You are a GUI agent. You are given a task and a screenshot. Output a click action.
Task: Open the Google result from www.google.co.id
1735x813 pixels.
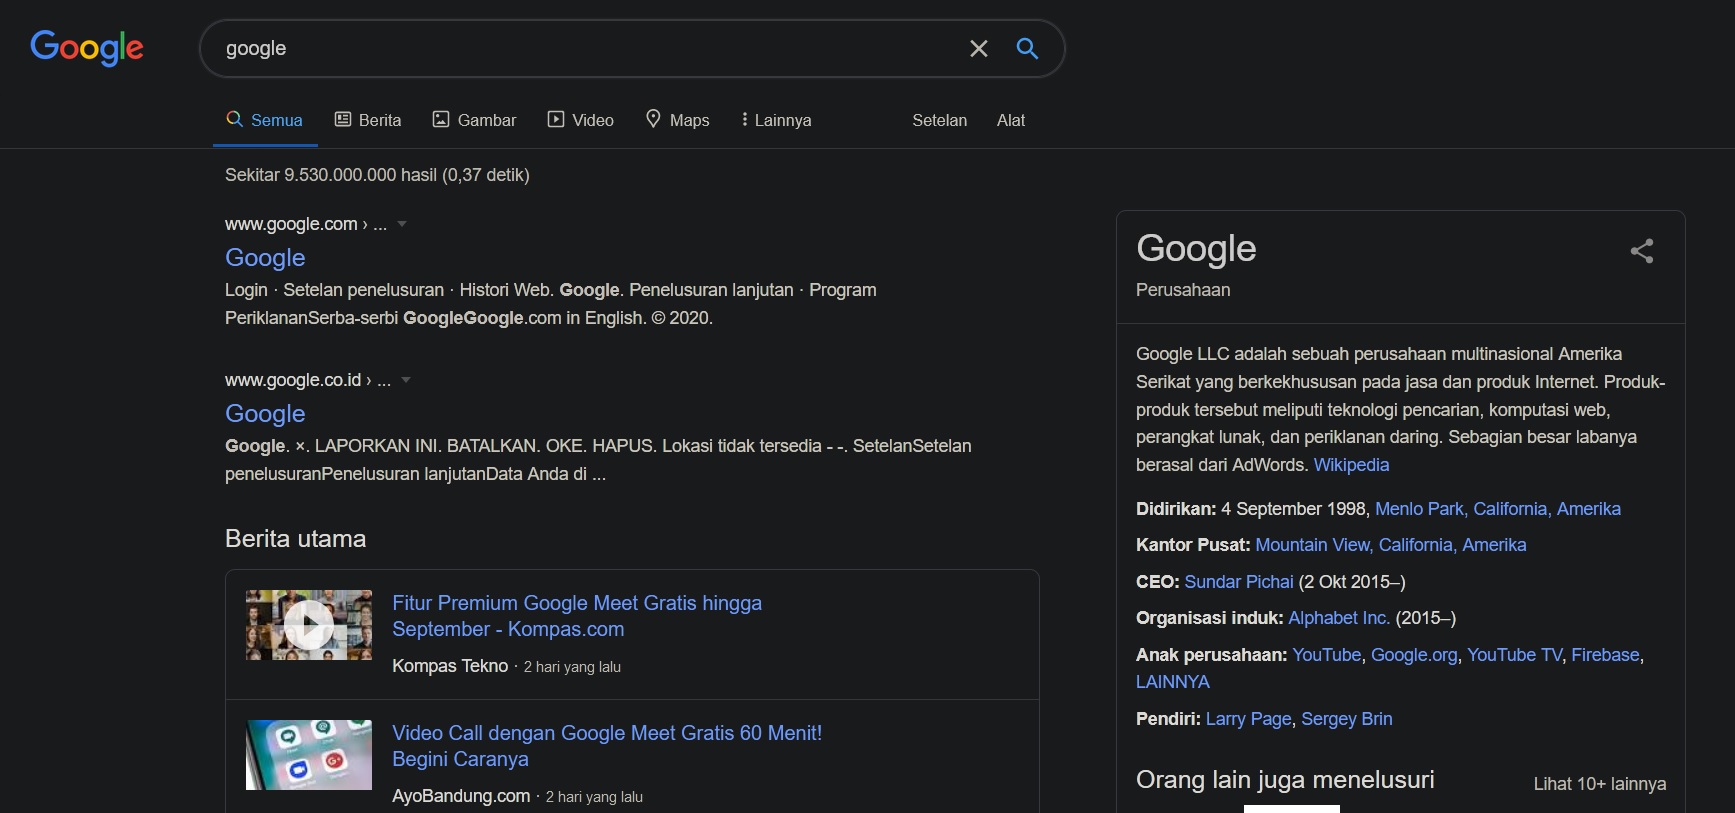click(x=265, y=413)
